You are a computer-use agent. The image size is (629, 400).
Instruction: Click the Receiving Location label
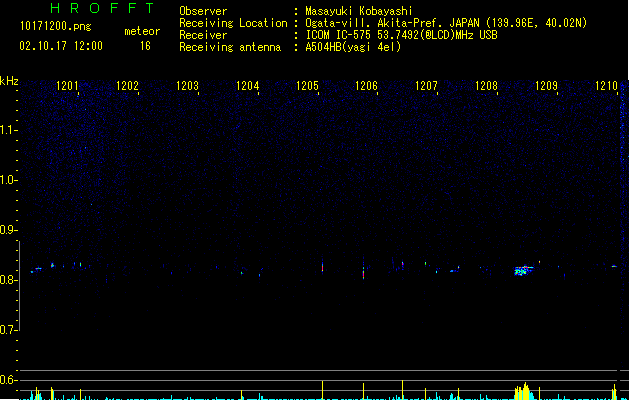coord(233,23)
